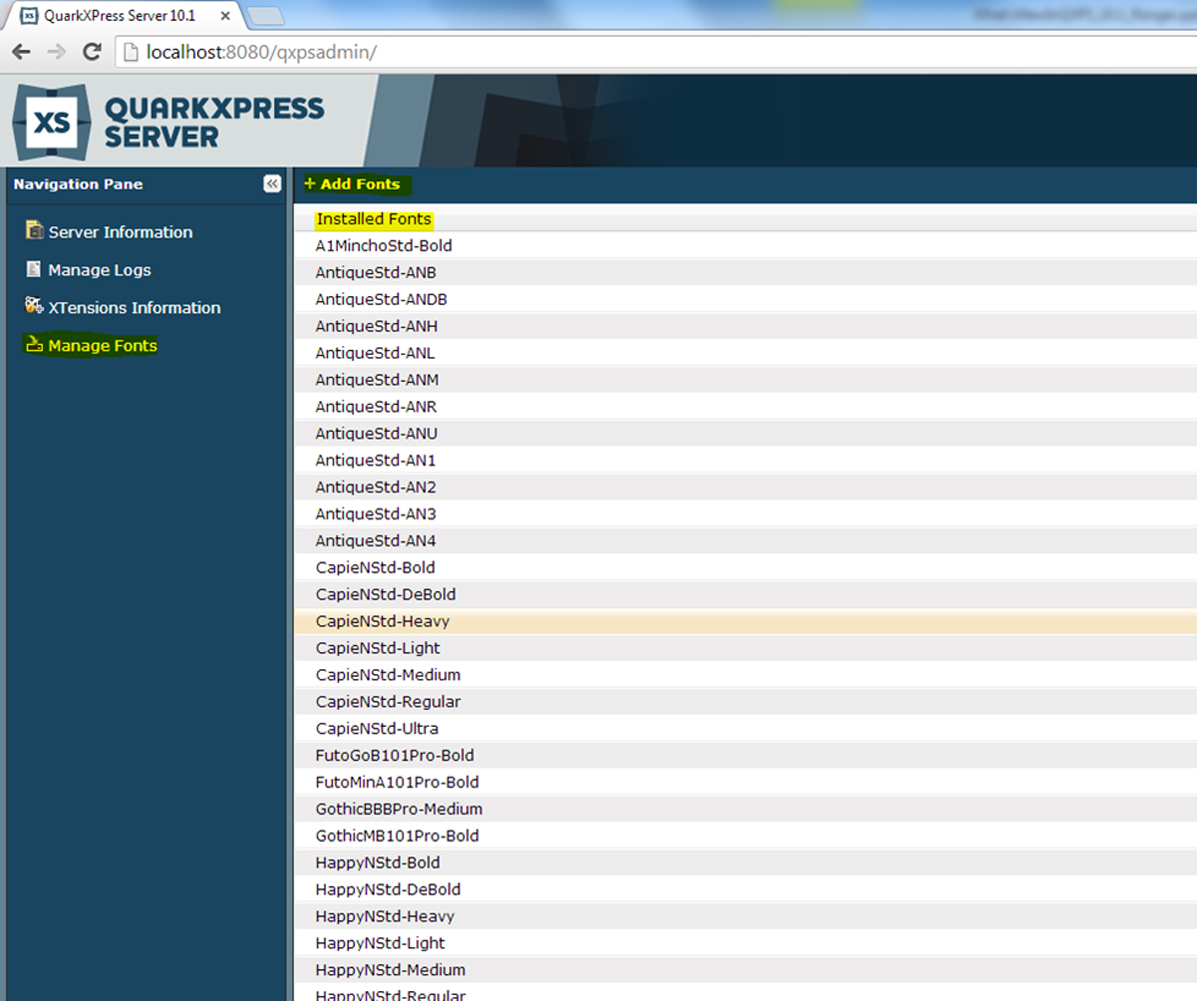Open Manage Fonts page
The height and width of the screenshot is (1001, 1197).
point(102,346)
